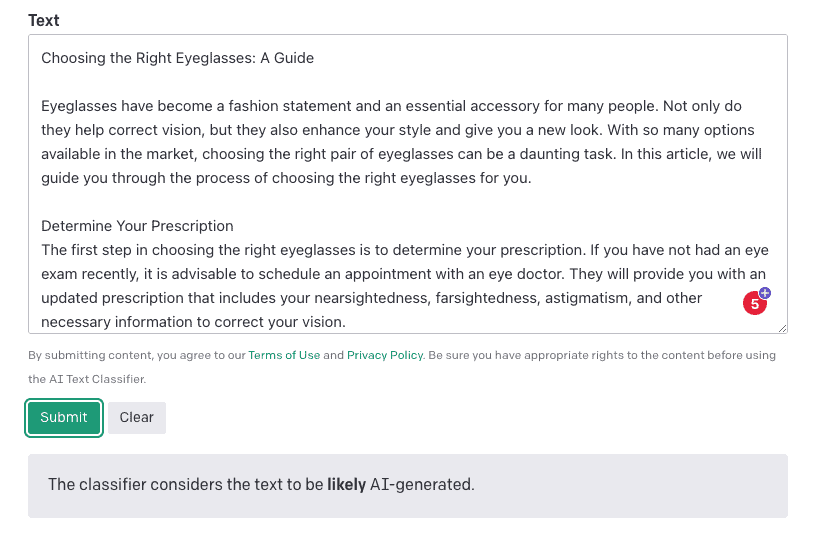Click the red "5" notification badge

pos(755,304)
